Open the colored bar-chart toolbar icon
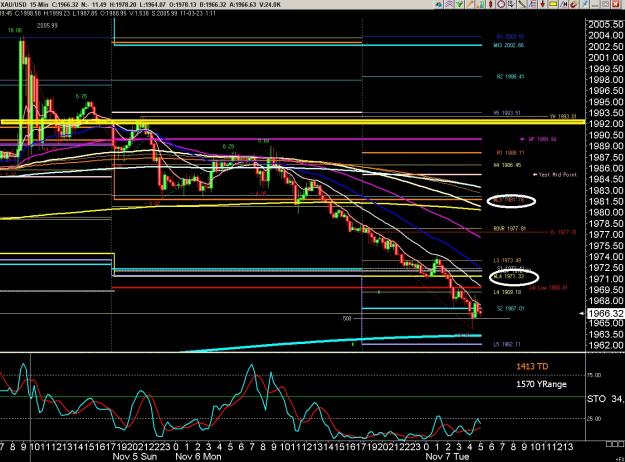This screenshot has height=462, width=625. 481,4
